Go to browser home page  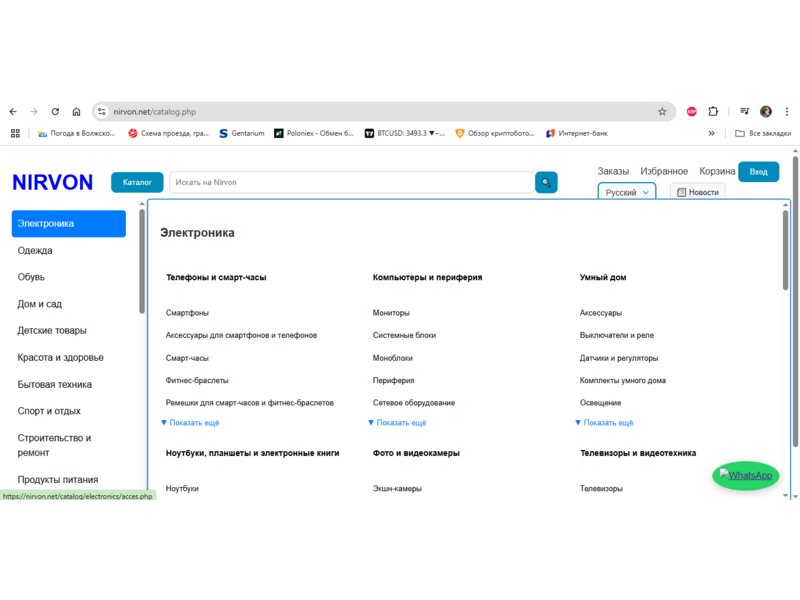76,112
